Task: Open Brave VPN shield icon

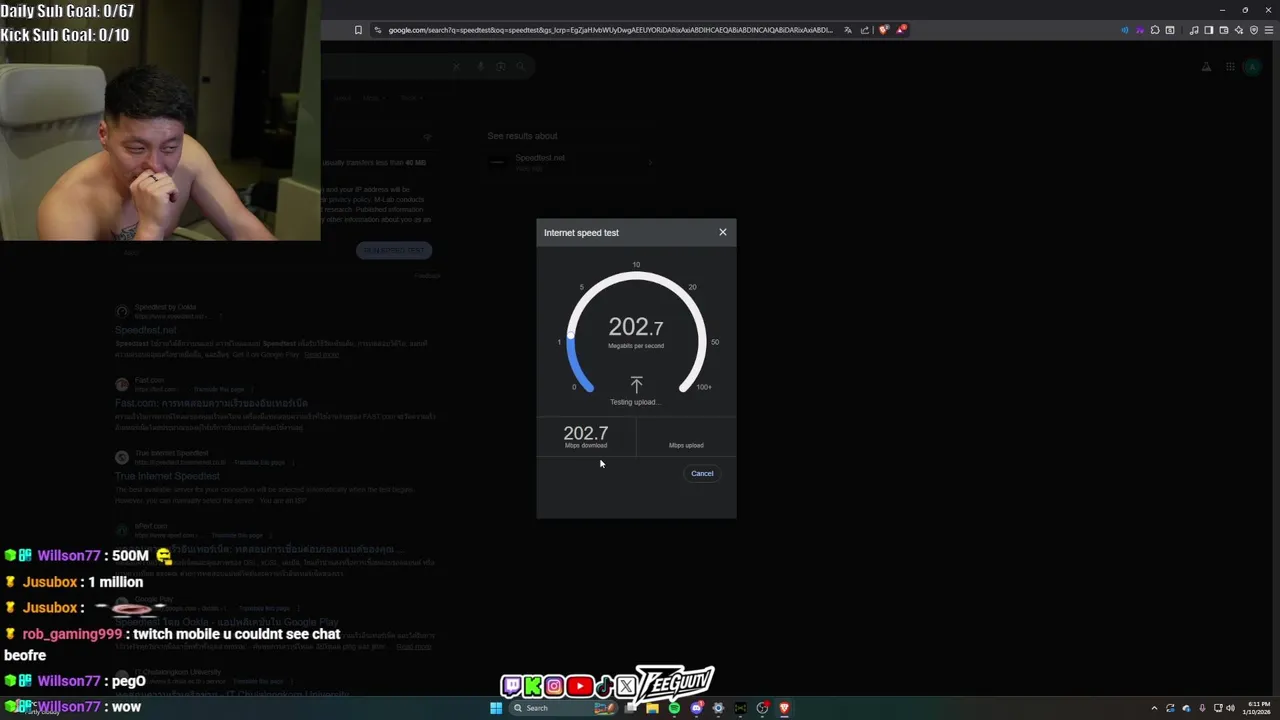Action: point(1254,30)
